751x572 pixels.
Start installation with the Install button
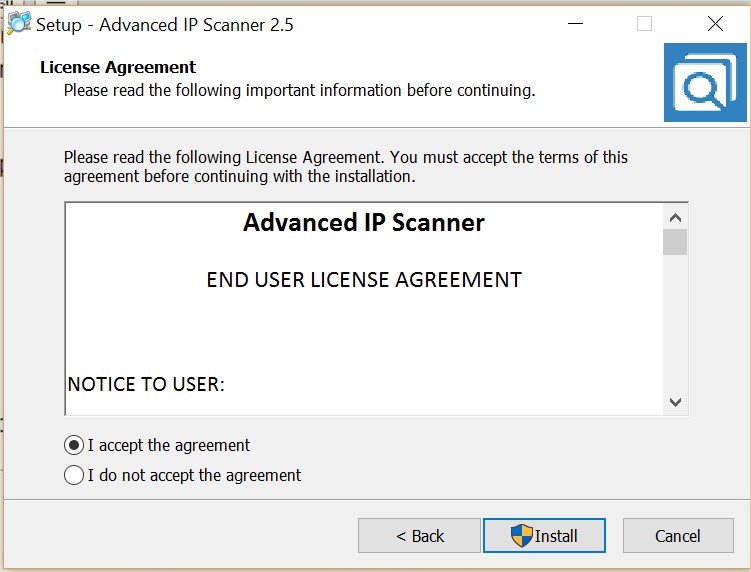[x=544, y=536]
